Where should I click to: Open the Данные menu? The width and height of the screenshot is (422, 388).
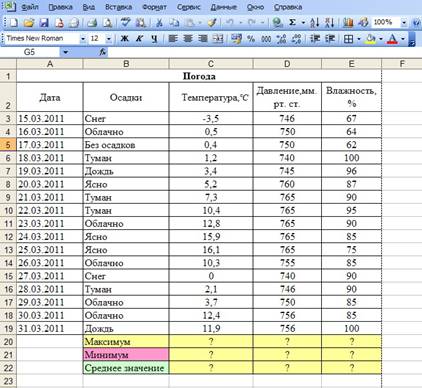223,7
